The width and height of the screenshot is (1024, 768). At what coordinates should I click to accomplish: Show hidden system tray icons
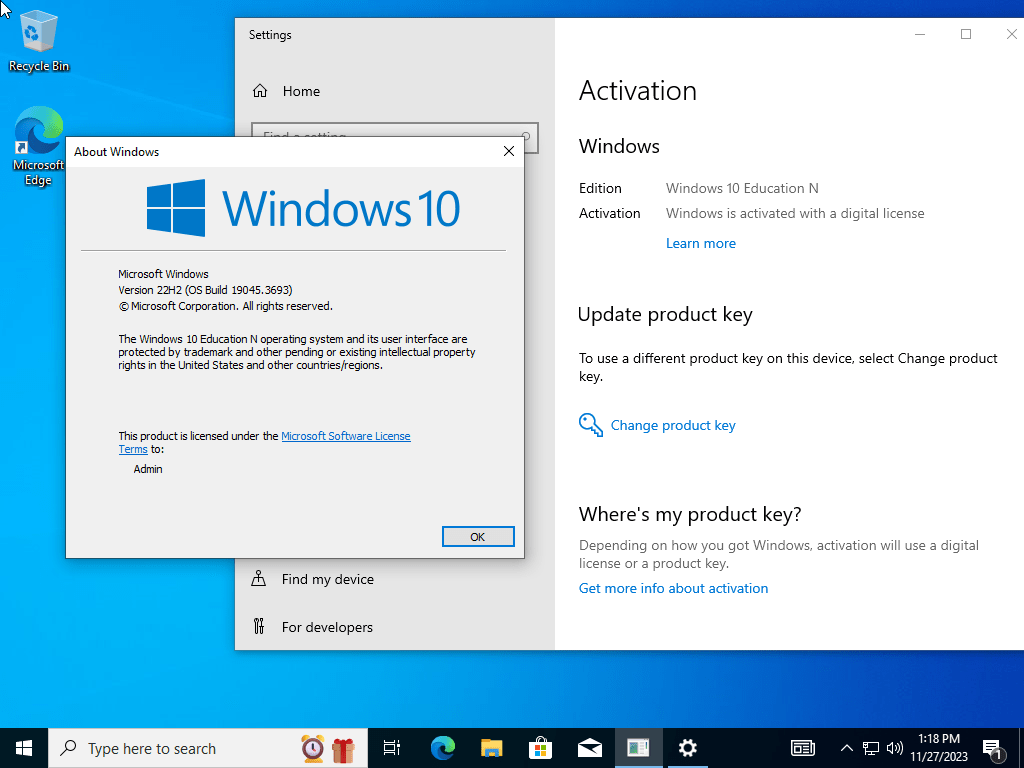(x=846, y=748)
